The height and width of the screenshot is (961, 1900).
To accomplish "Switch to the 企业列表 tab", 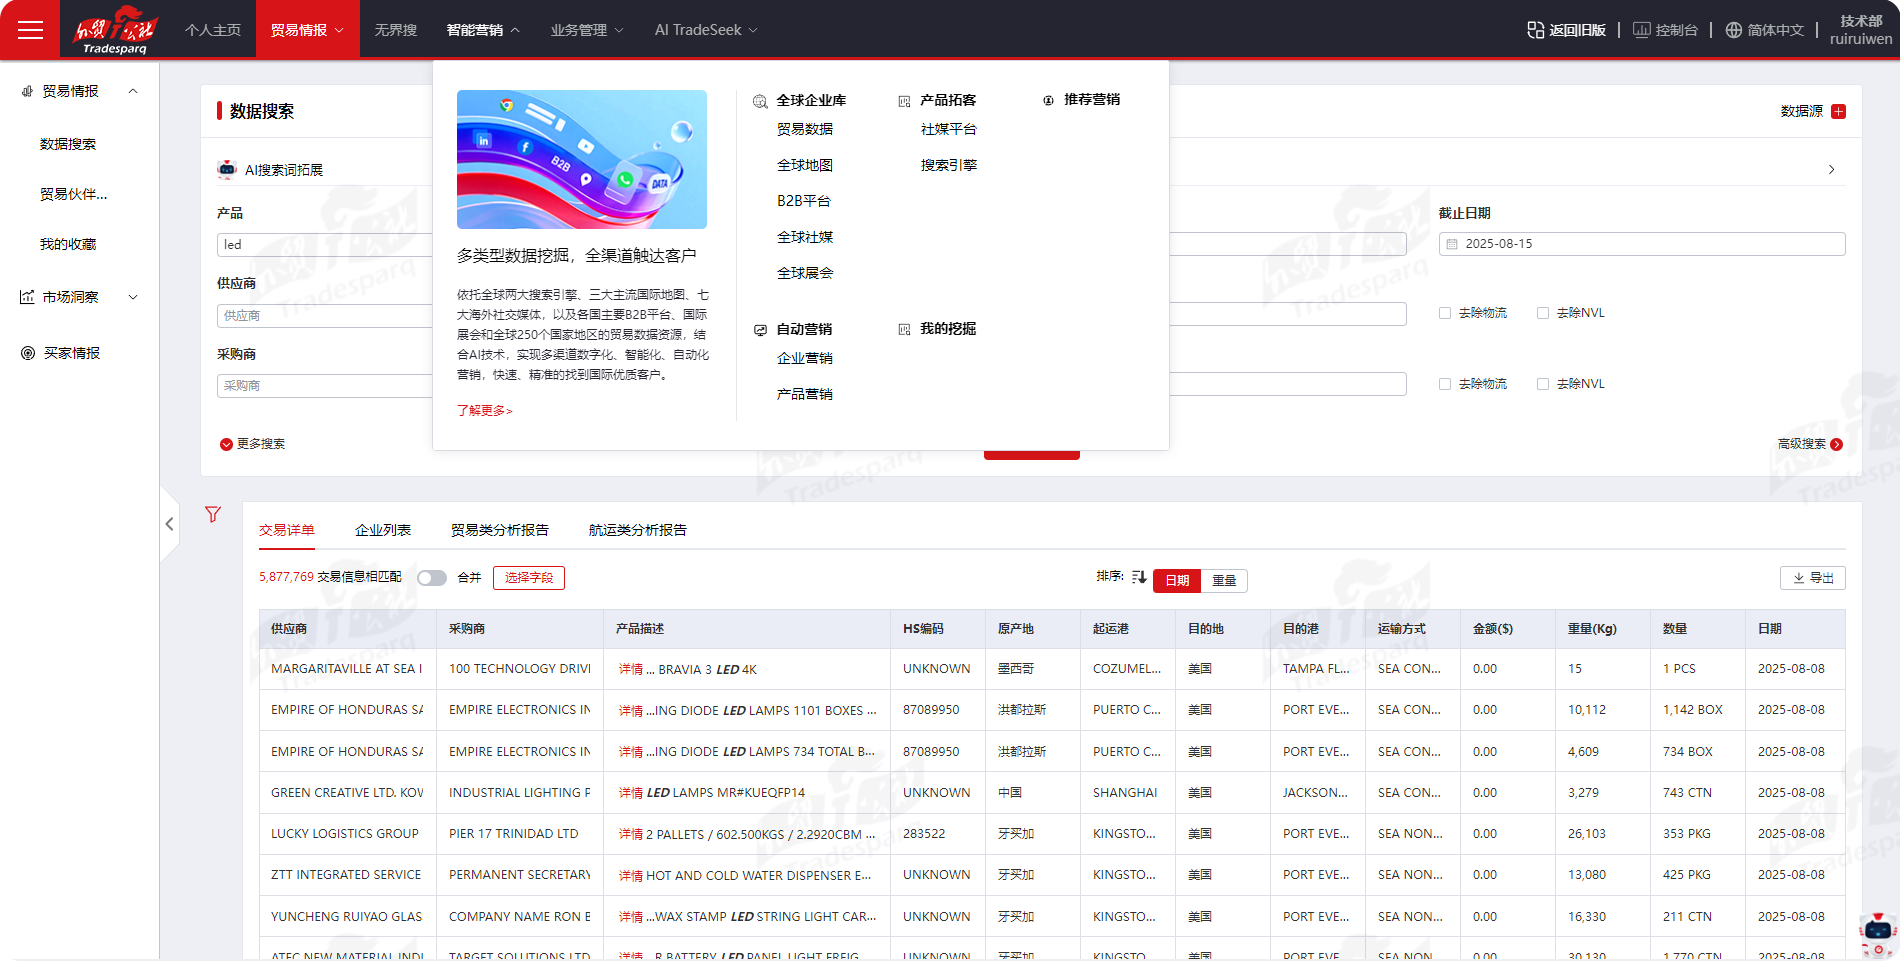I will (383, 530).
